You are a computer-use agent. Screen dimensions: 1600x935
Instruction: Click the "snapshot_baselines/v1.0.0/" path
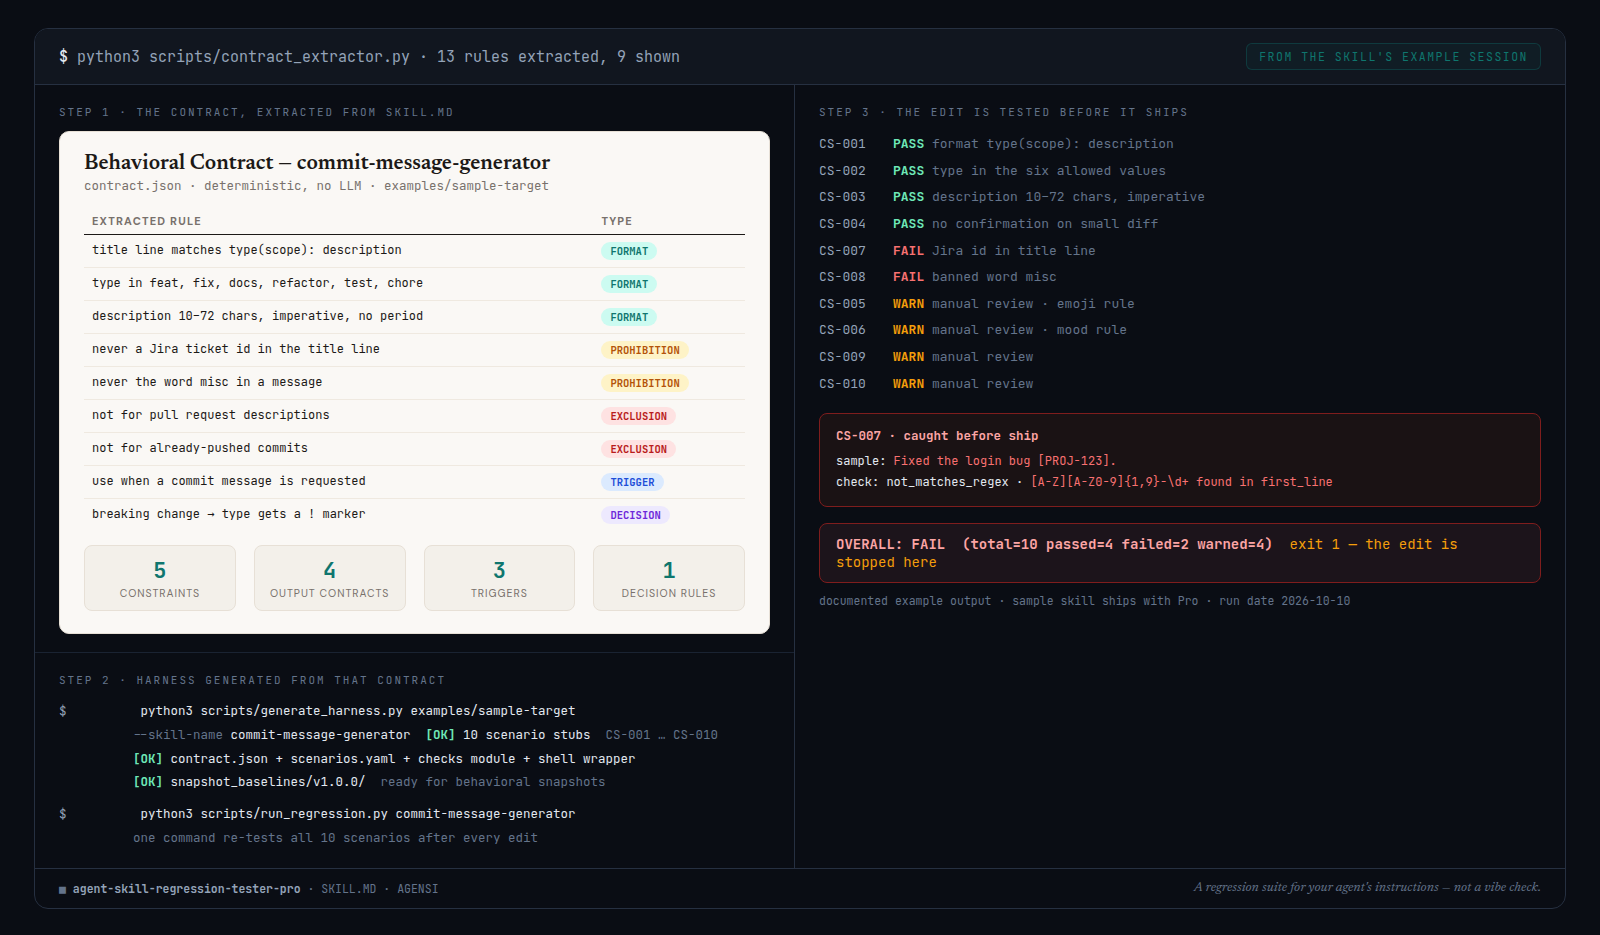pyautogui.click(x=268, y=782)
